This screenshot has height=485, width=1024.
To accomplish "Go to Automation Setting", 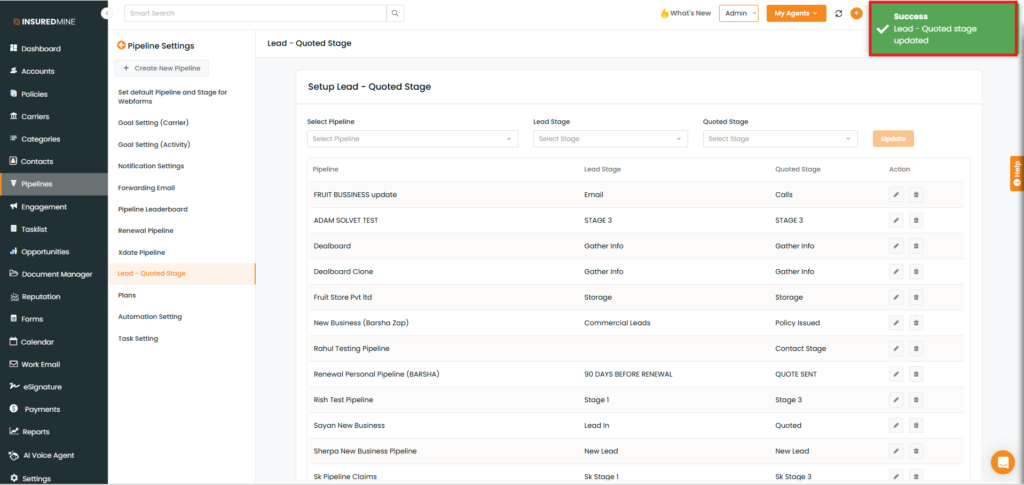I will (x=150, y=317).
